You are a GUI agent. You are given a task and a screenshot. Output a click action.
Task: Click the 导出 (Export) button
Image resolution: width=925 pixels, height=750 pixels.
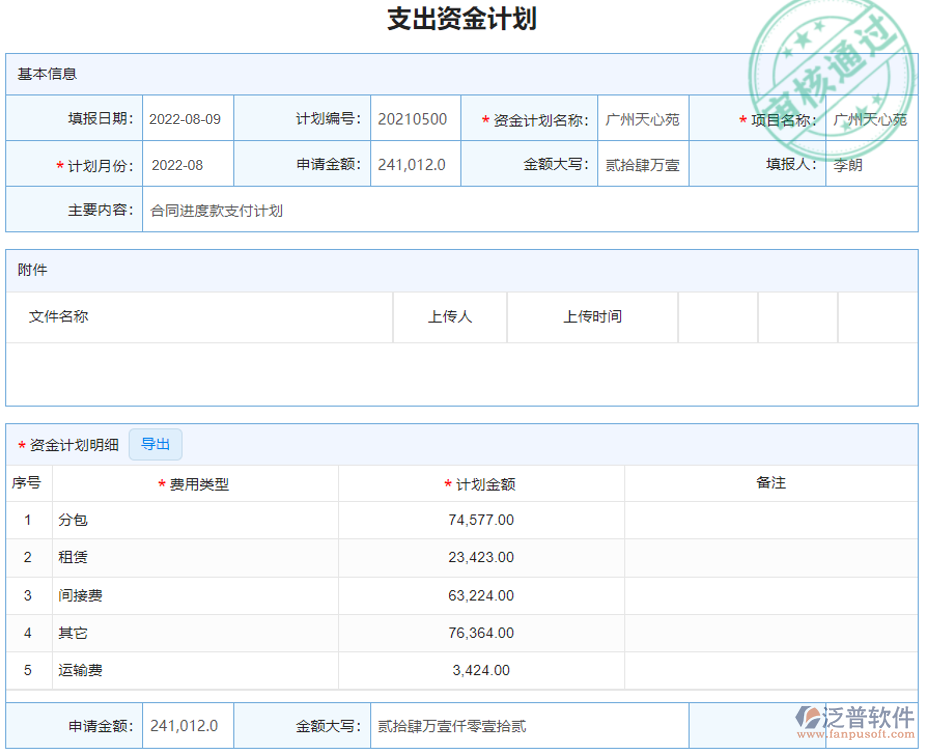point(155,444)
